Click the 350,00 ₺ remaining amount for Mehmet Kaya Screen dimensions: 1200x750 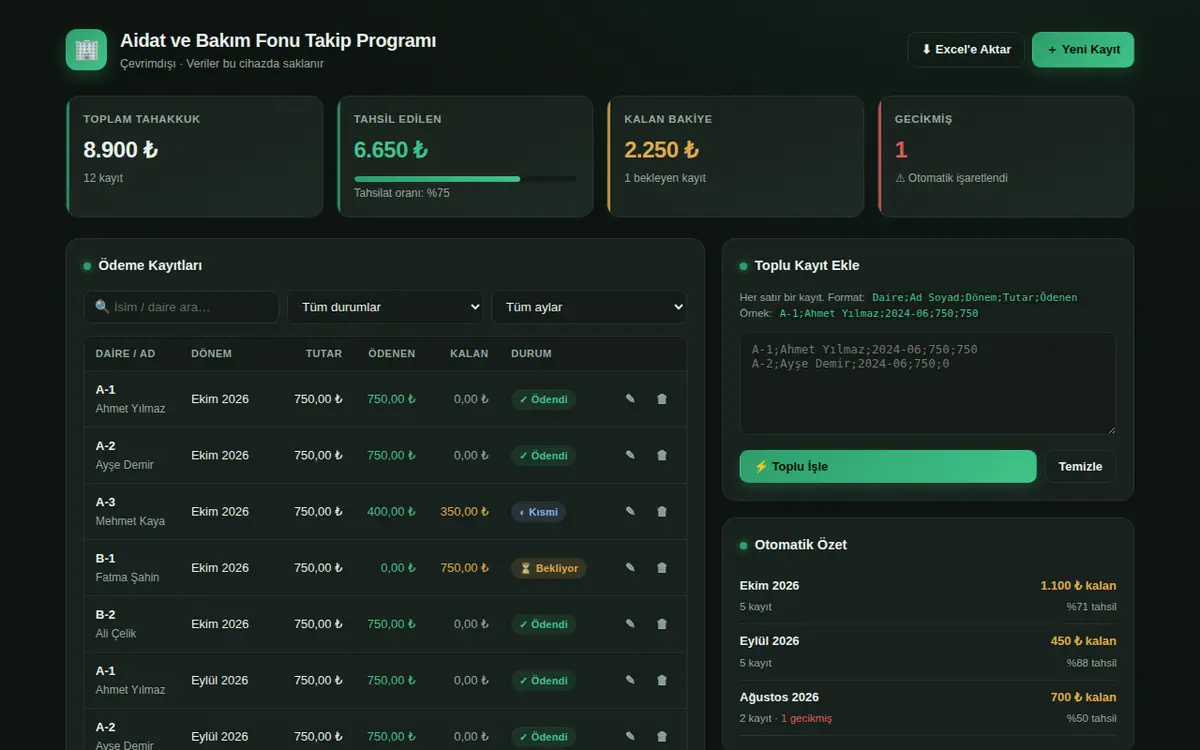pos(464,512)
